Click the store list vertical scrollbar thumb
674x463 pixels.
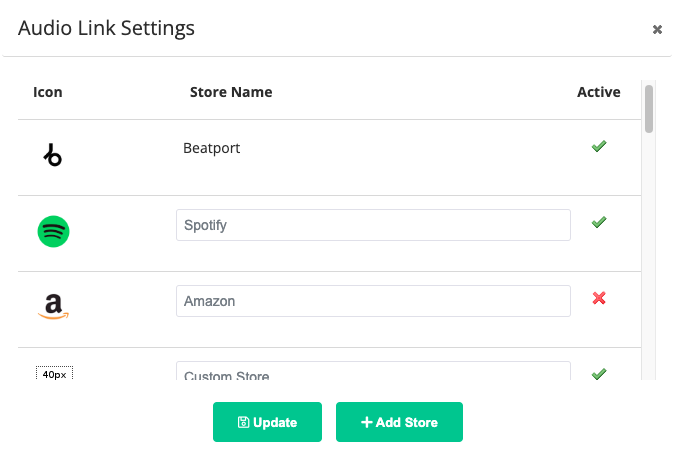click(649, 109)
